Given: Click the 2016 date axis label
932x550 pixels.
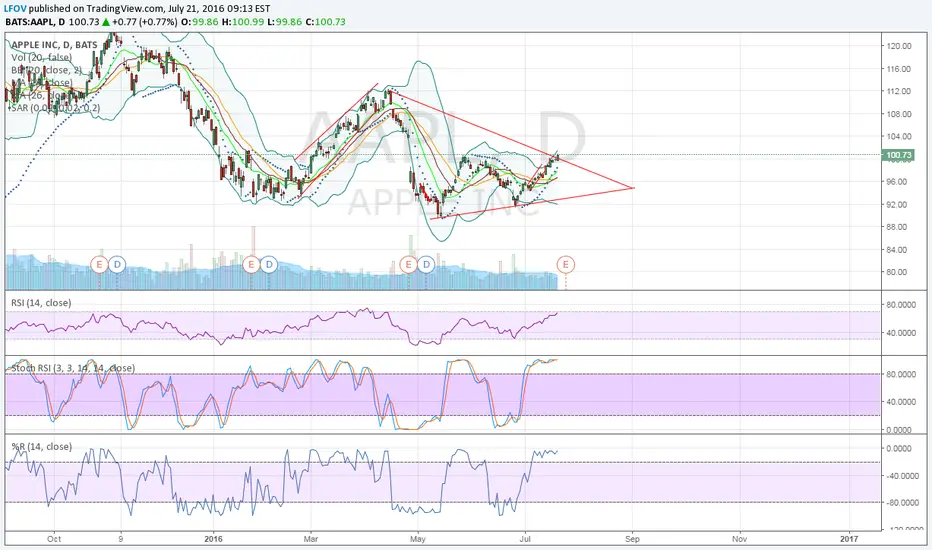Looking at the screenshot, I should (x=213, y=539).
